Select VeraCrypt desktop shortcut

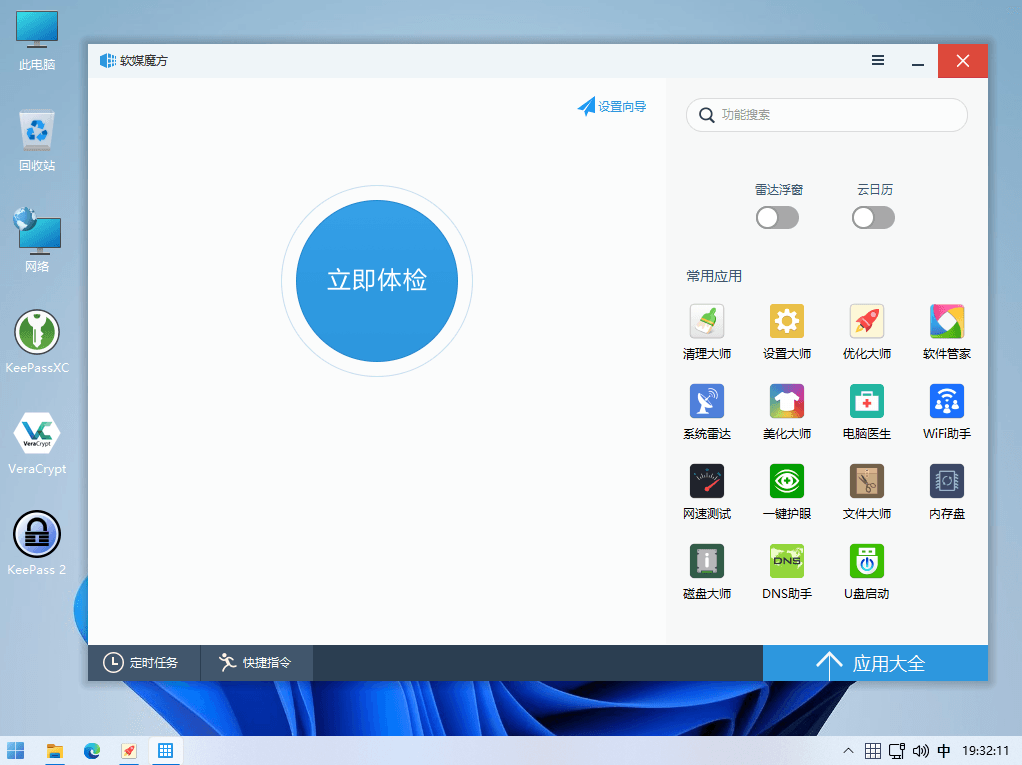37,443
